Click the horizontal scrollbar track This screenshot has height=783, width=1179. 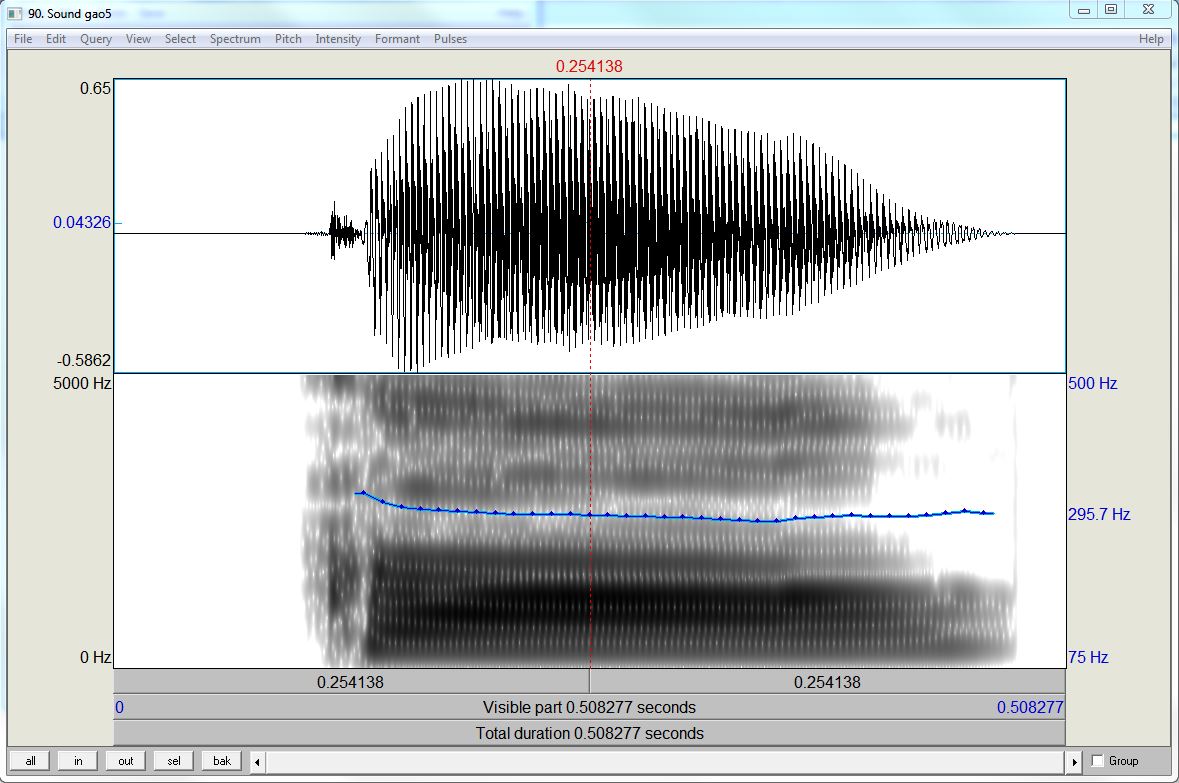pos(665,762)
